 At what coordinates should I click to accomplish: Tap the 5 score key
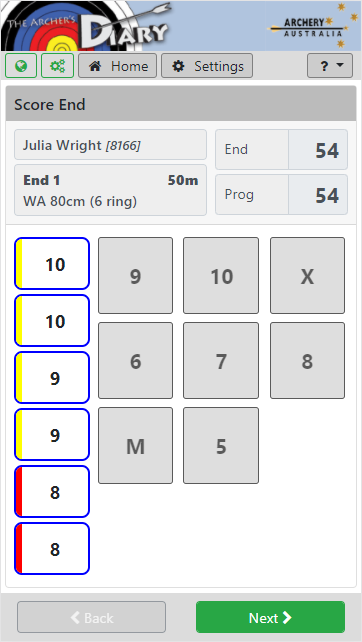[221, 445]
